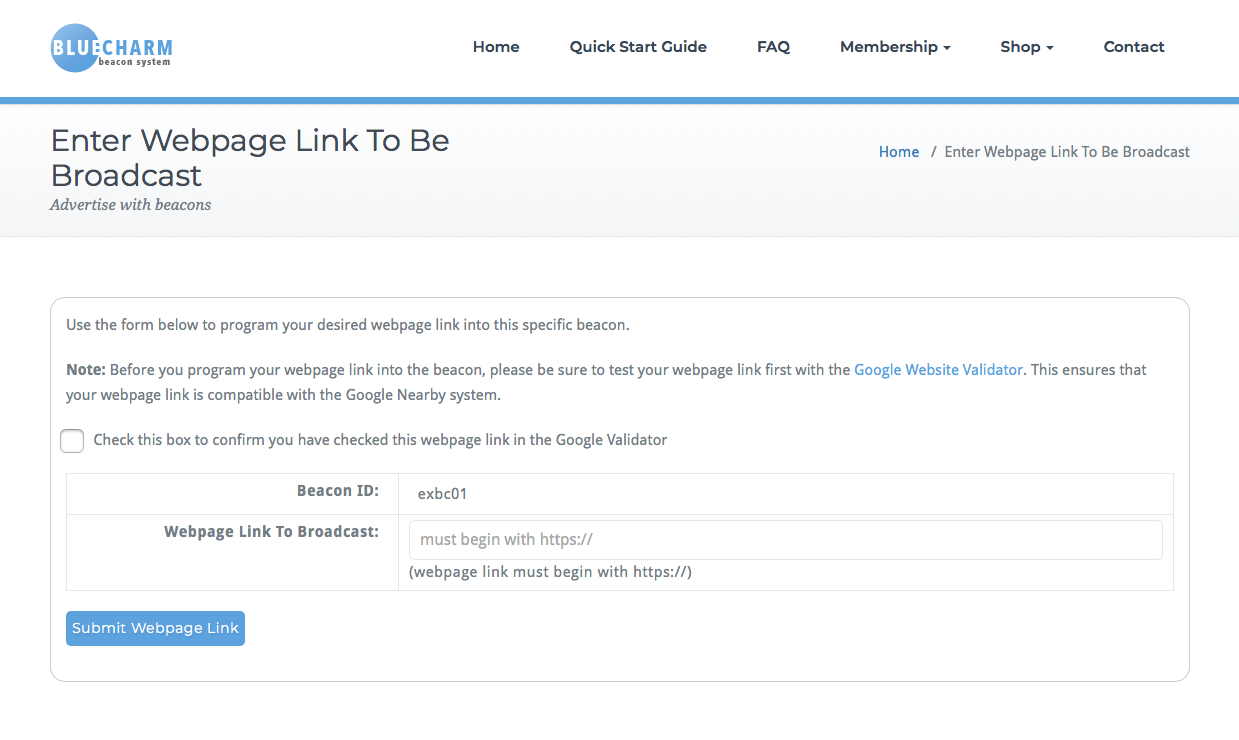Click the Submit Webpage Link button
The image size is (1239, 740).
155,628
